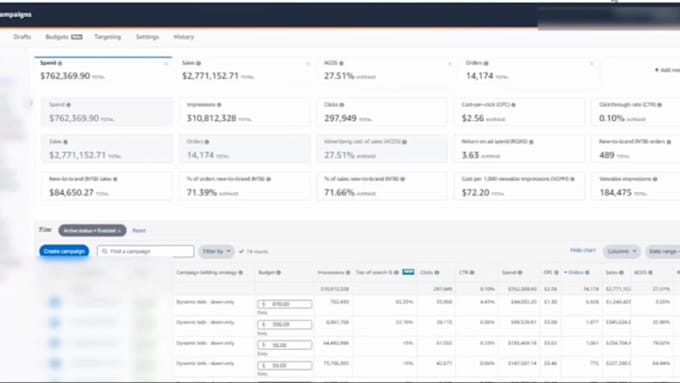
Task: Click the info icon in the Budget column header
Action: [x=278, y=273]
